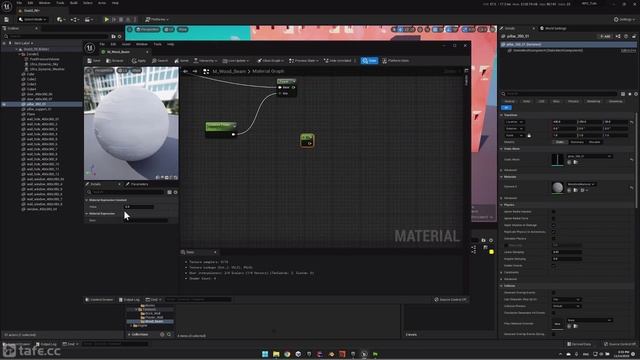Open Platforms dropdown in main toolbar

tap(157, 19)
